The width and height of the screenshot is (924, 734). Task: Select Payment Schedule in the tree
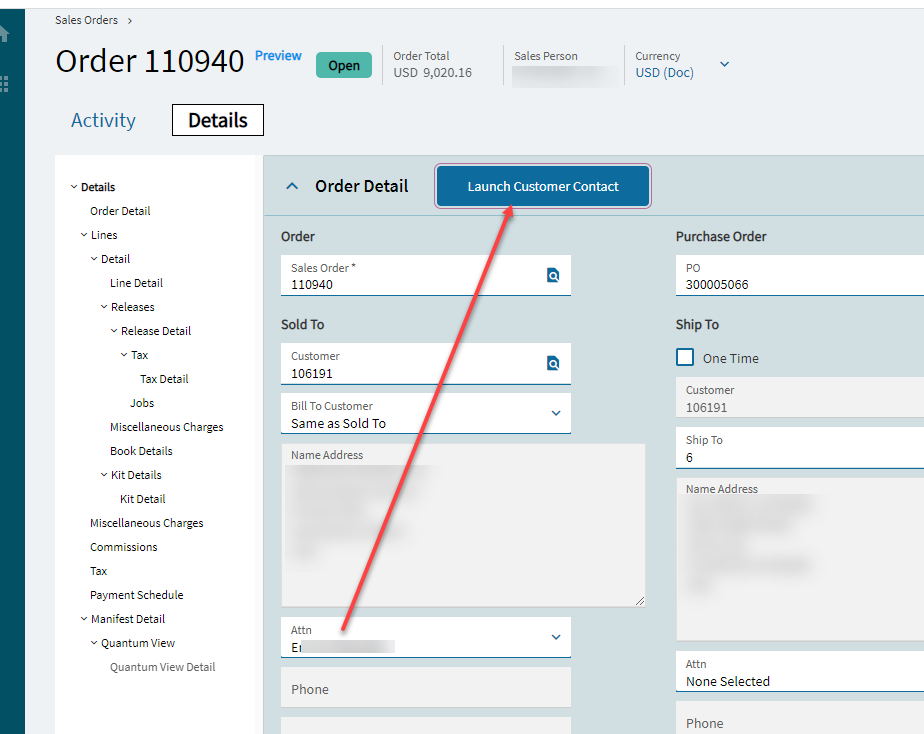[x=136, y=594]
